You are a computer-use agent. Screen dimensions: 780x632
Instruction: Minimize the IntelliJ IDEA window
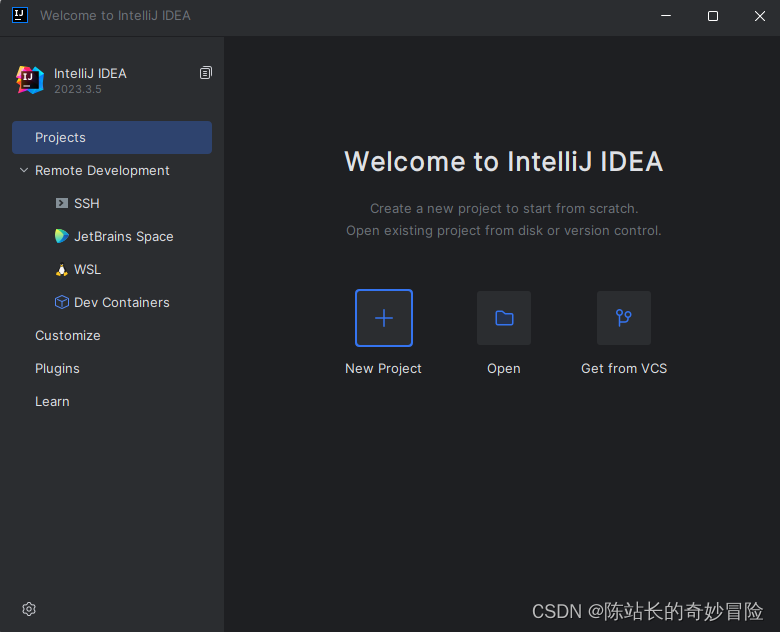(x=666, y=16)
